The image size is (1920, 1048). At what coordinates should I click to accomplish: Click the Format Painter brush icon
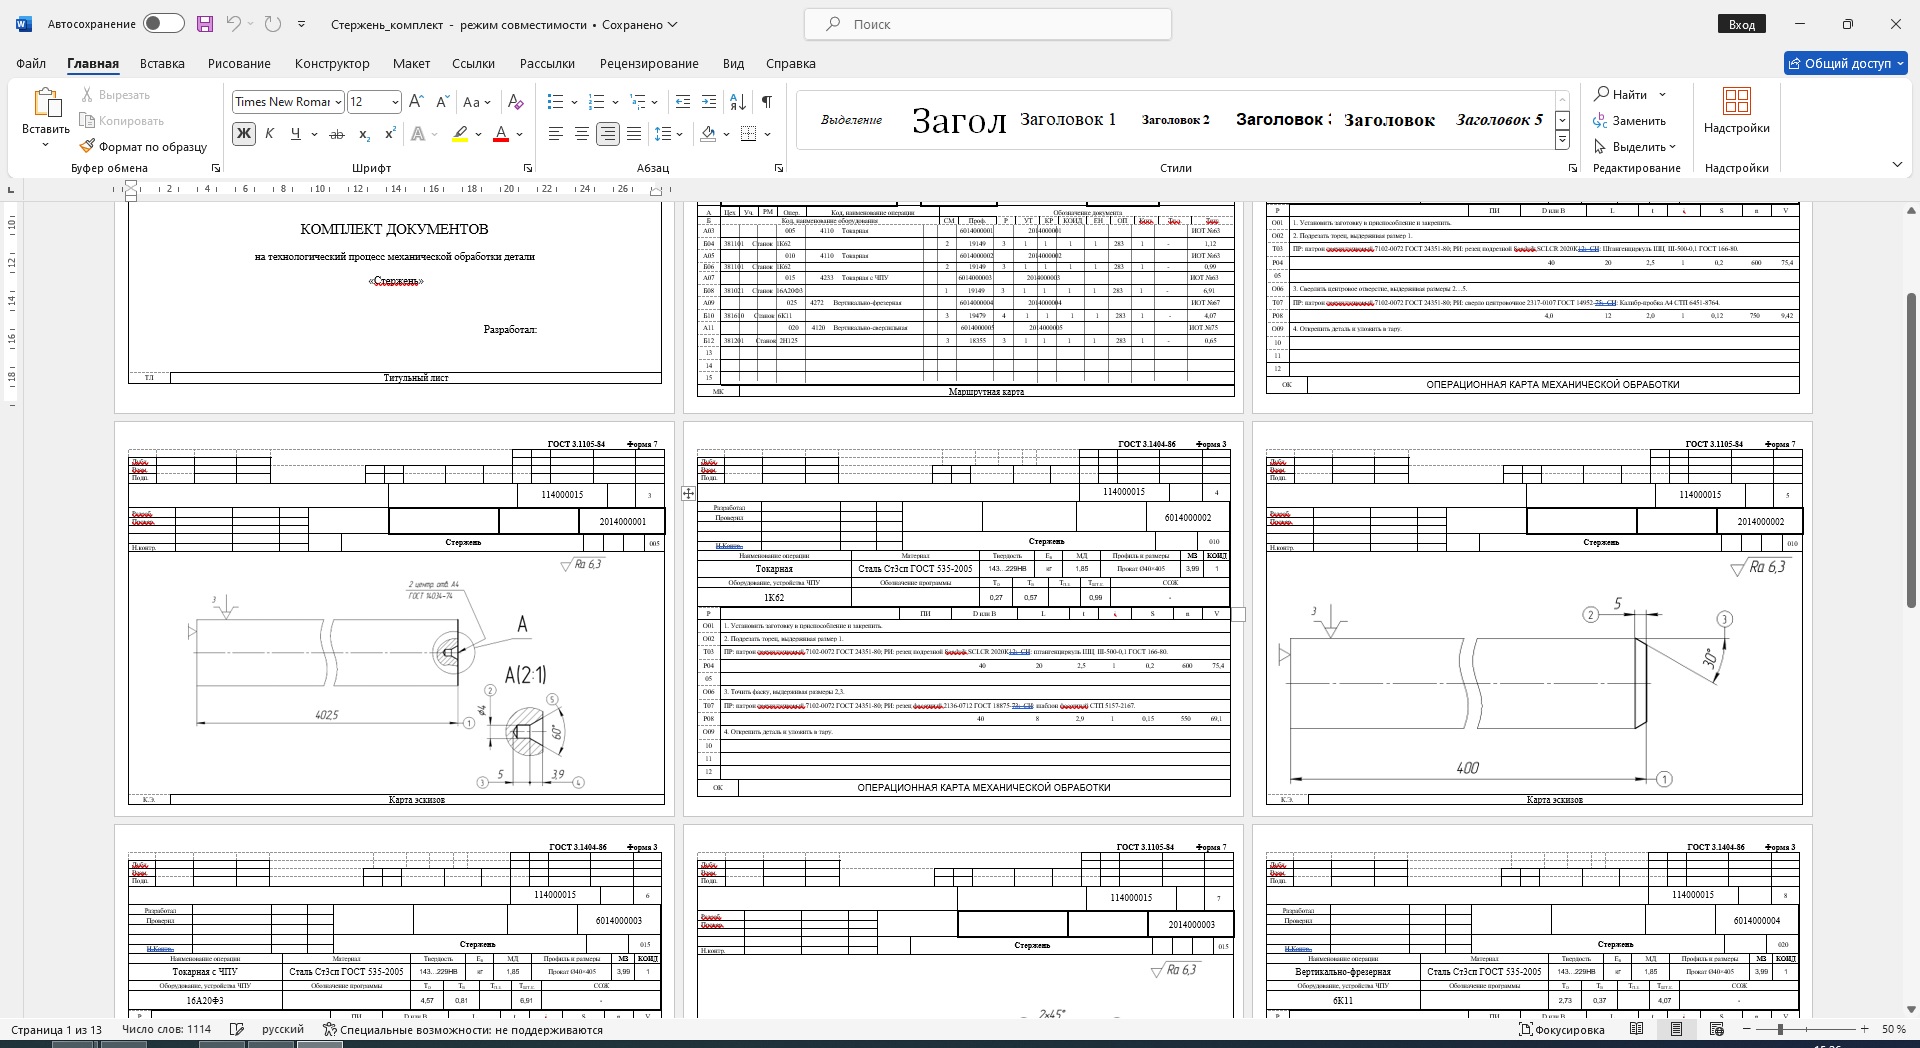pyautogui.click(x=87, y=146)
